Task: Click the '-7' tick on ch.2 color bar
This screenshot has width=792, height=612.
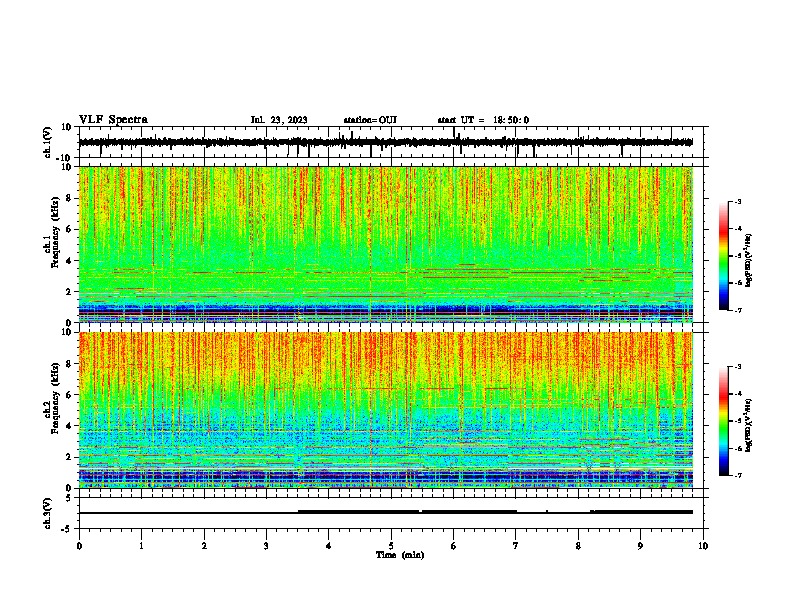Action: 738,475
